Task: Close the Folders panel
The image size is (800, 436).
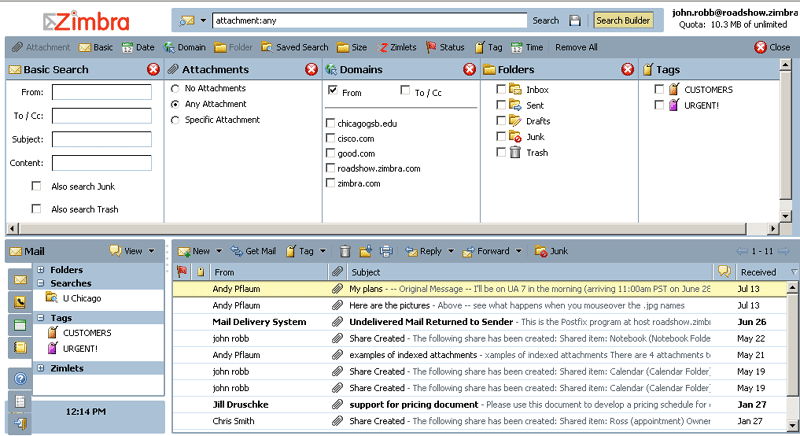Action: (628, 69)
